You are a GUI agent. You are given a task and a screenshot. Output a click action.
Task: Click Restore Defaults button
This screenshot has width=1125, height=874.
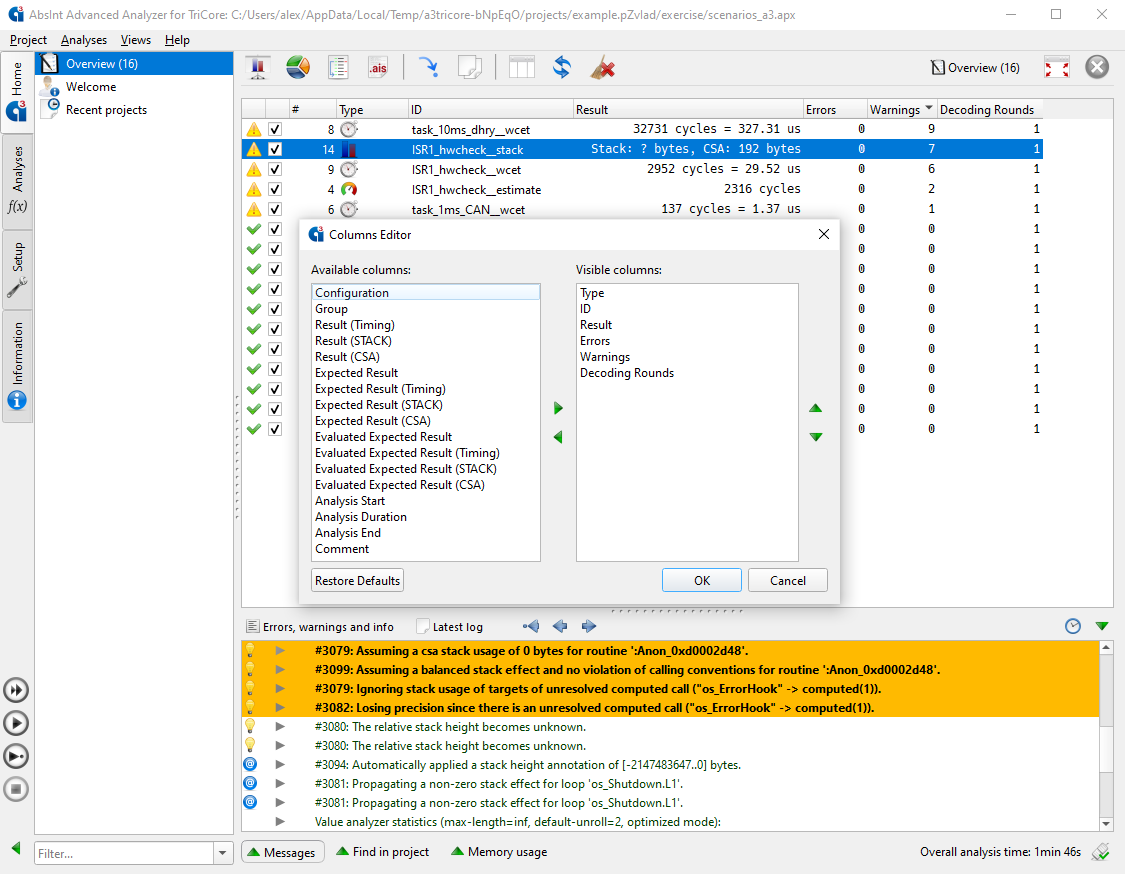click(x=357, y=581)
